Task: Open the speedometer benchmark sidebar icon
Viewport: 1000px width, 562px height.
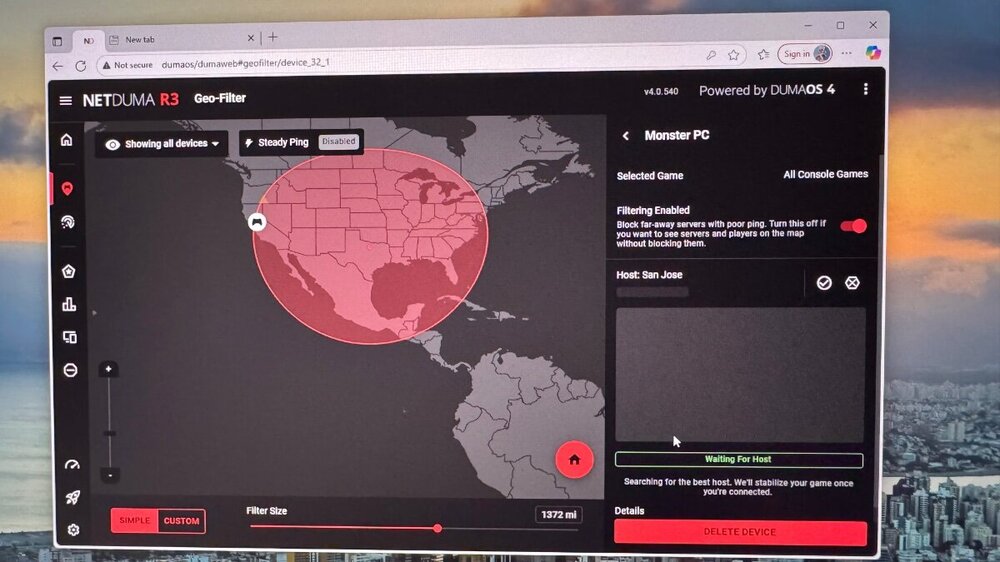Action: pyautogui.click(x=71, y=465)
